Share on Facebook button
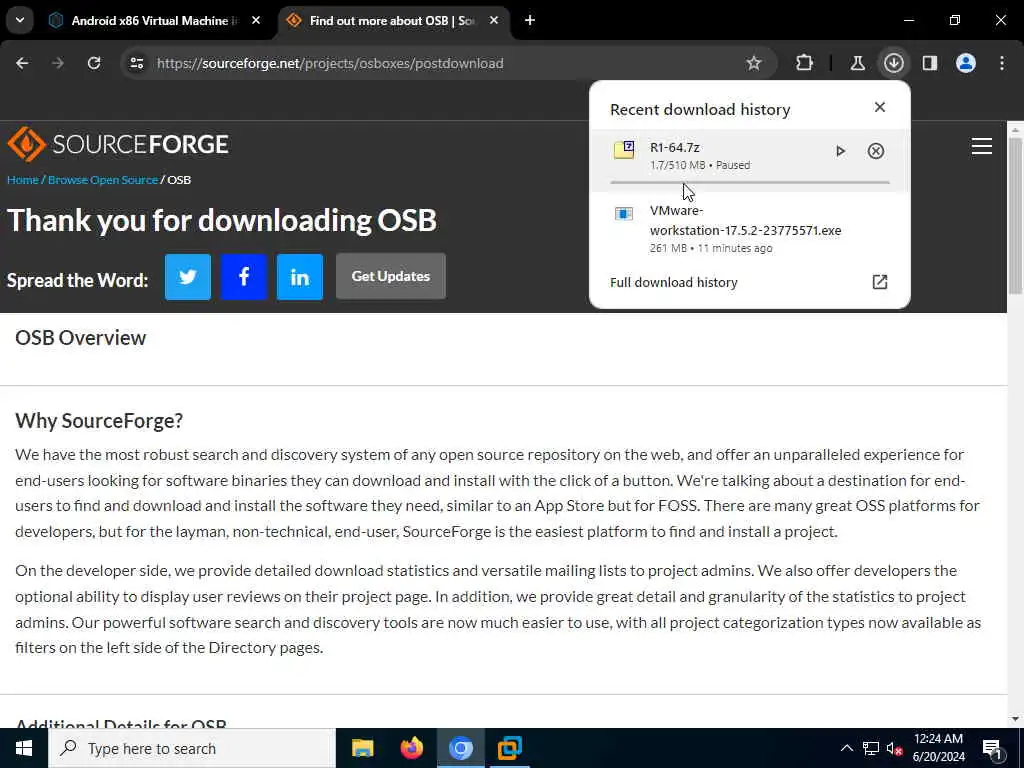Image resolution: width=1024 pixels, height=768 pixels. [244, 277]
